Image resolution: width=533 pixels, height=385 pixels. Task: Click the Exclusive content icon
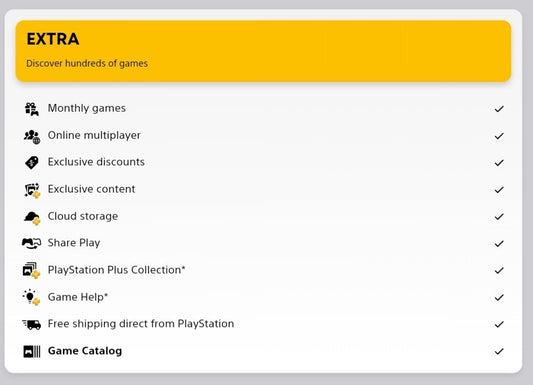[32, 190]
